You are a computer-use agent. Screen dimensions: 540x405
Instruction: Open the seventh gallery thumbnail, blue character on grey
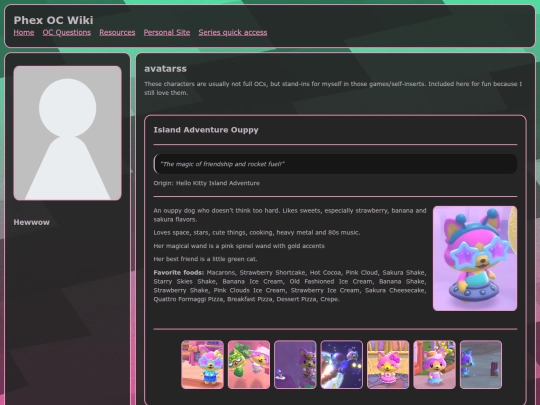pos(481,364)
